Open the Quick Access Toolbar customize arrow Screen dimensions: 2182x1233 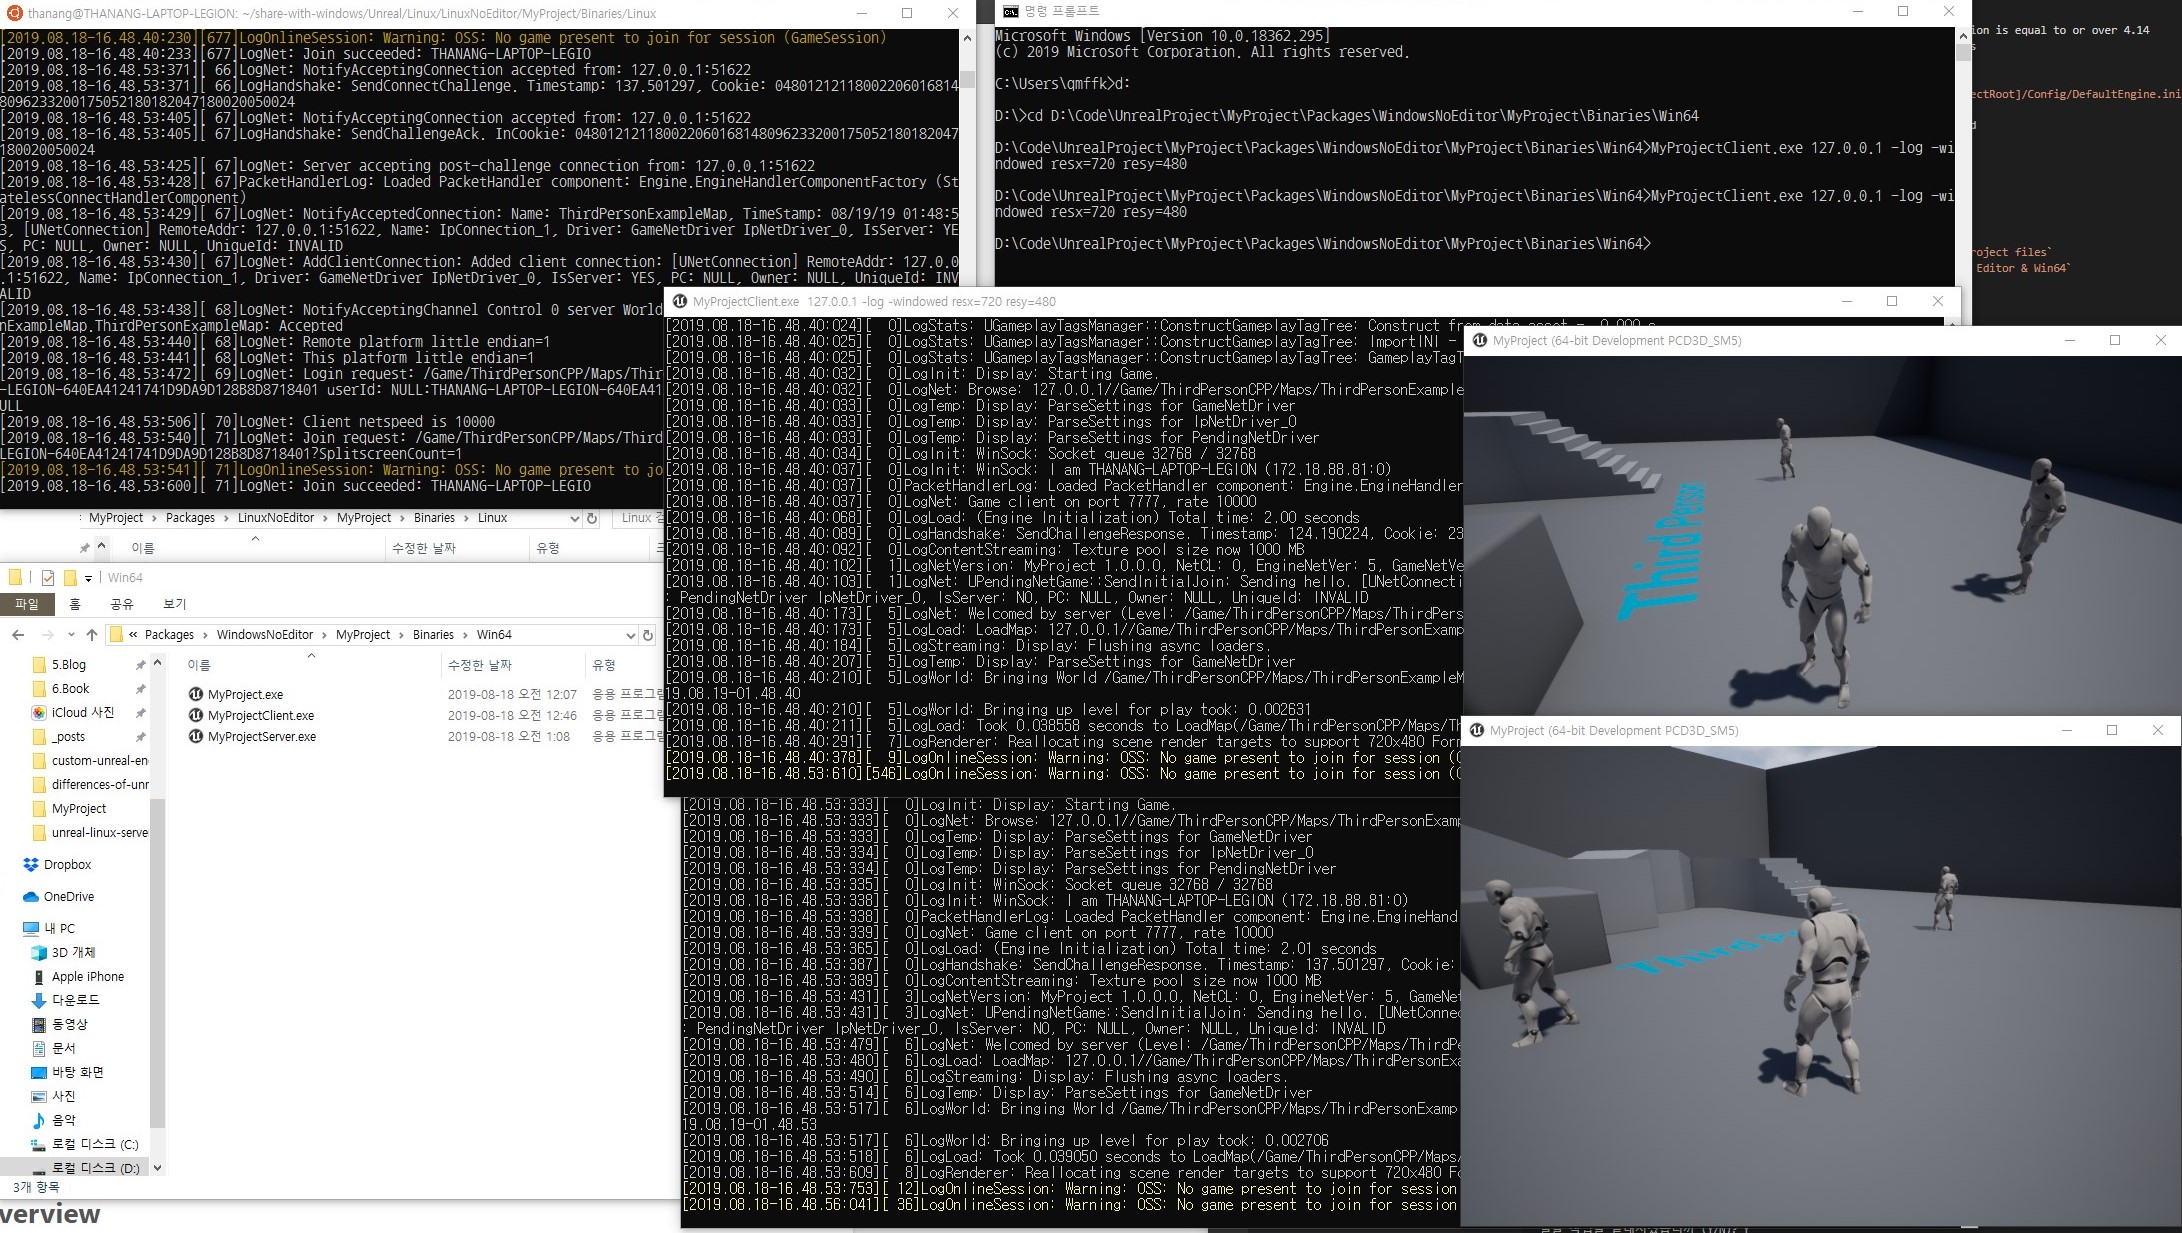point(89,577)
